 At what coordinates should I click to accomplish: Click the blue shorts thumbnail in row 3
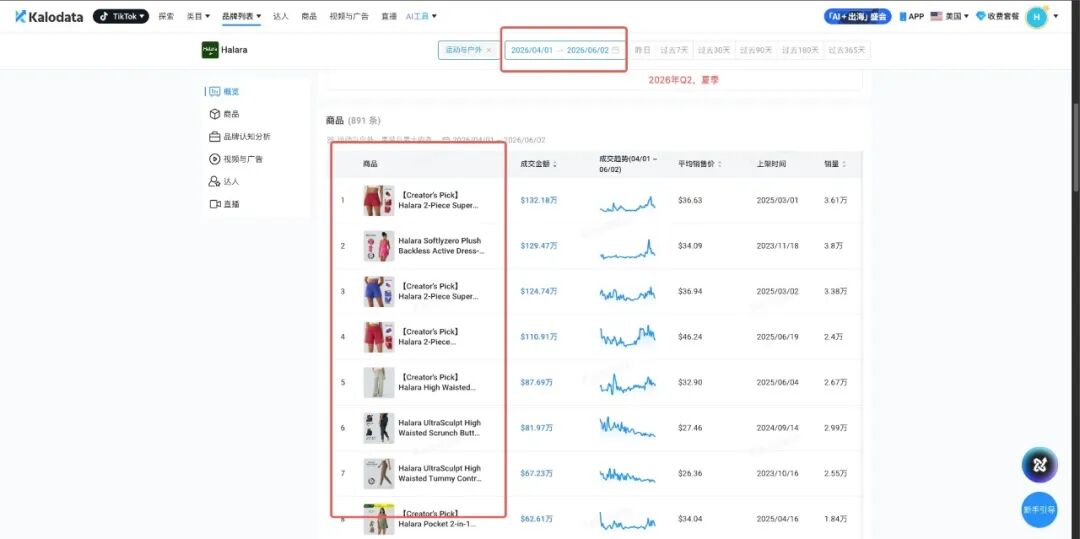point(379,291)
